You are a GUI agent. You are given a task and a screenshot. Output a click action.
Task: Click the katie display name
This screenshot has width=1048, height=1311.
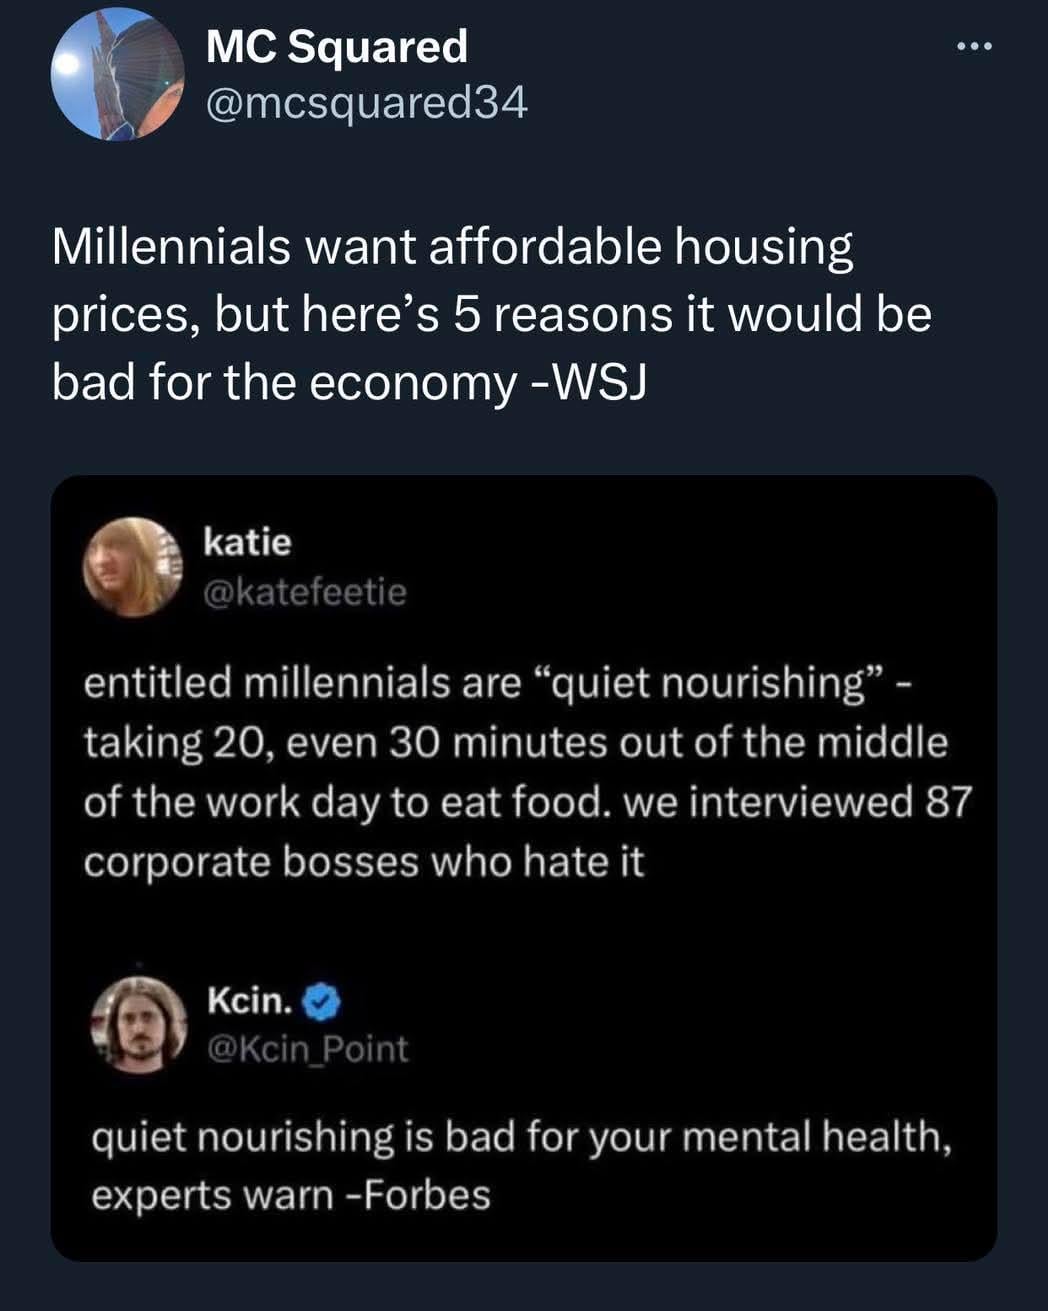[x=247, y=542]
